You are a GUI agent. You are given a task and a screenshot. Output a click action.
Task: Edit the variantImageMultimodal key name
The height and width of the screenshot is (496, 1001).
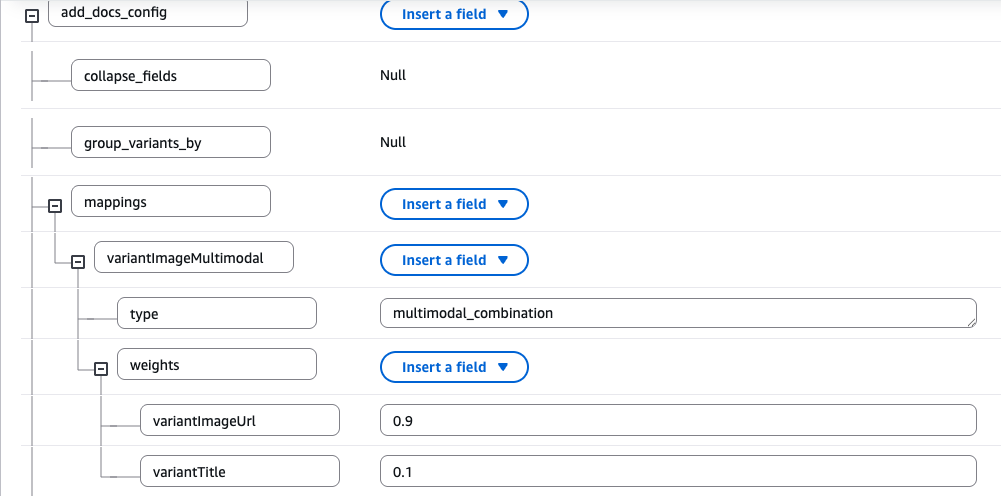point(194,258)
